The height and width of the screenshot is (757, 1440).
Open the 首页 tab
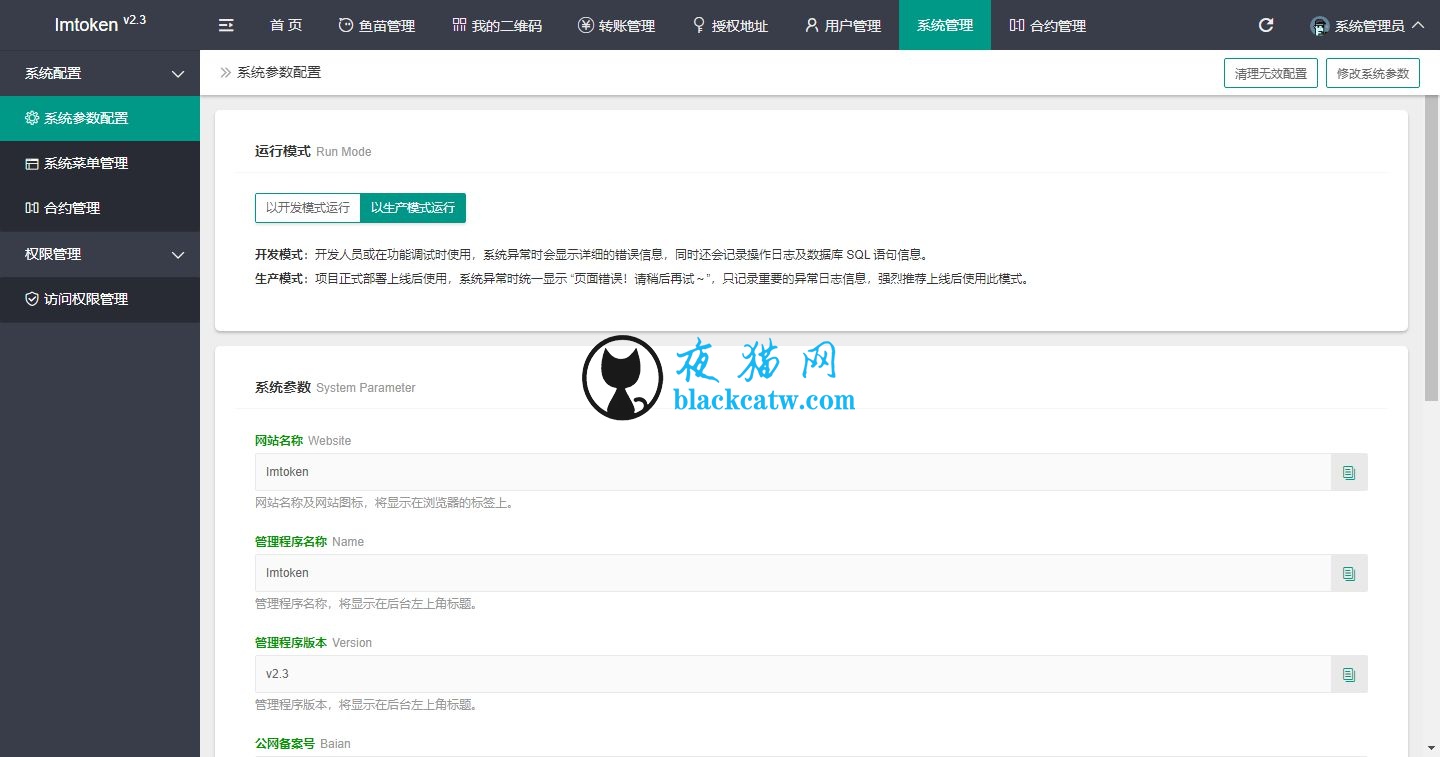286,25
